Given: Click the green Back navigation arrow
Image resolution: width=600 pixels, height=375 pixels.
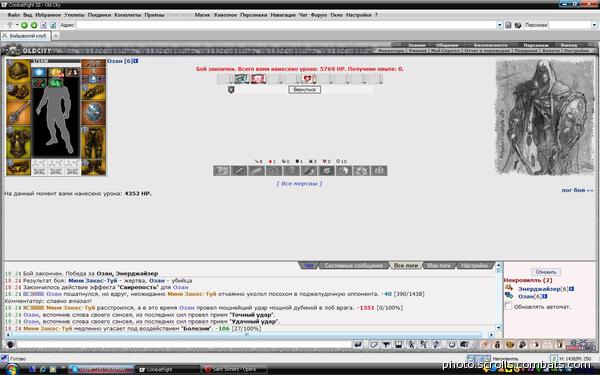Looking at the screenshot, I should pos(24,25).
